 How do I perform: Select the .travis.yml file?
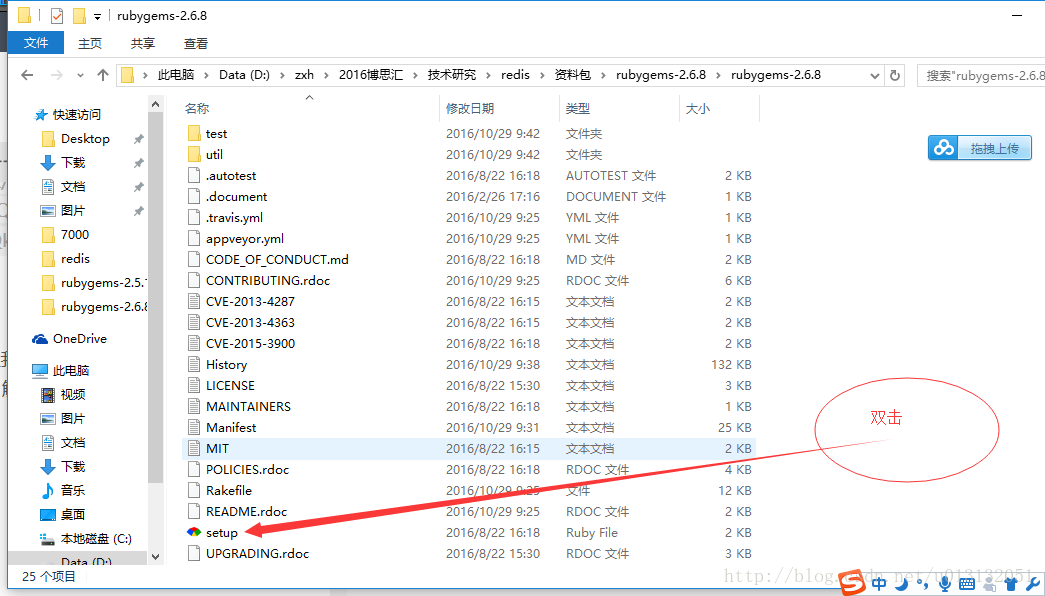(x=234, y=217)
